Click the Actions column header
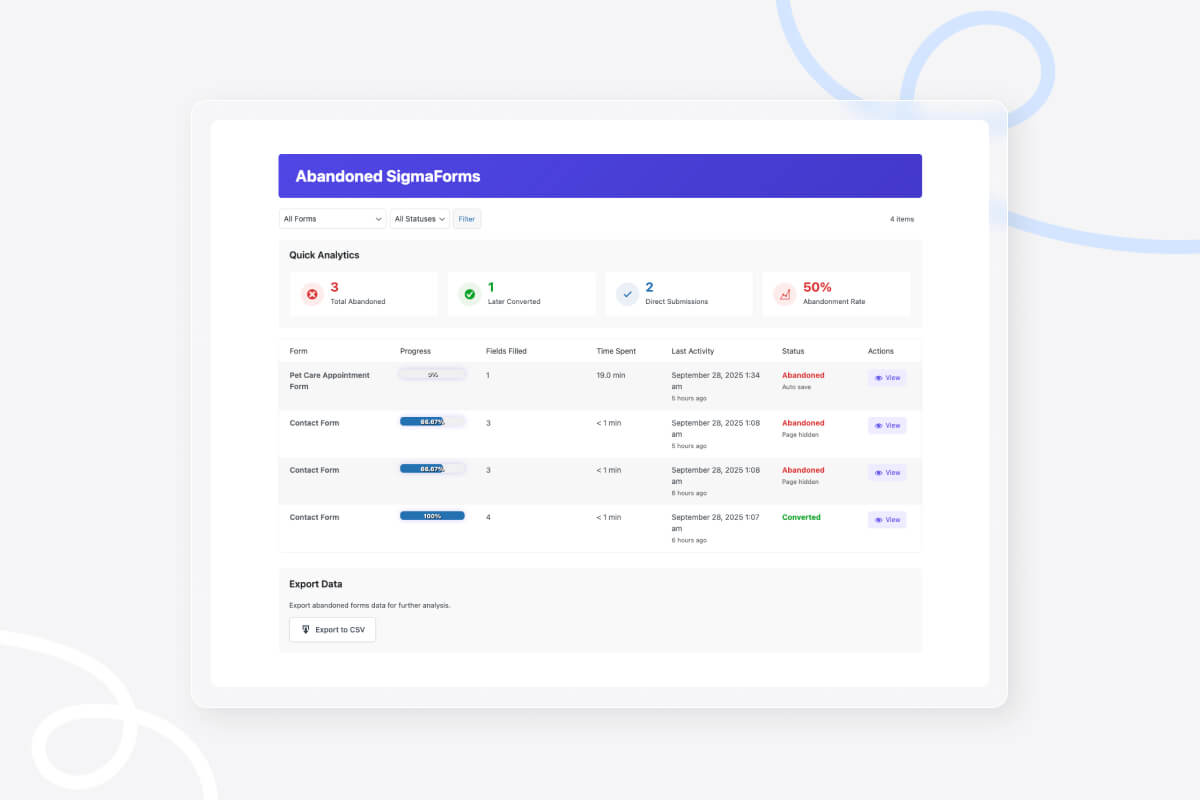 point(881,351)
